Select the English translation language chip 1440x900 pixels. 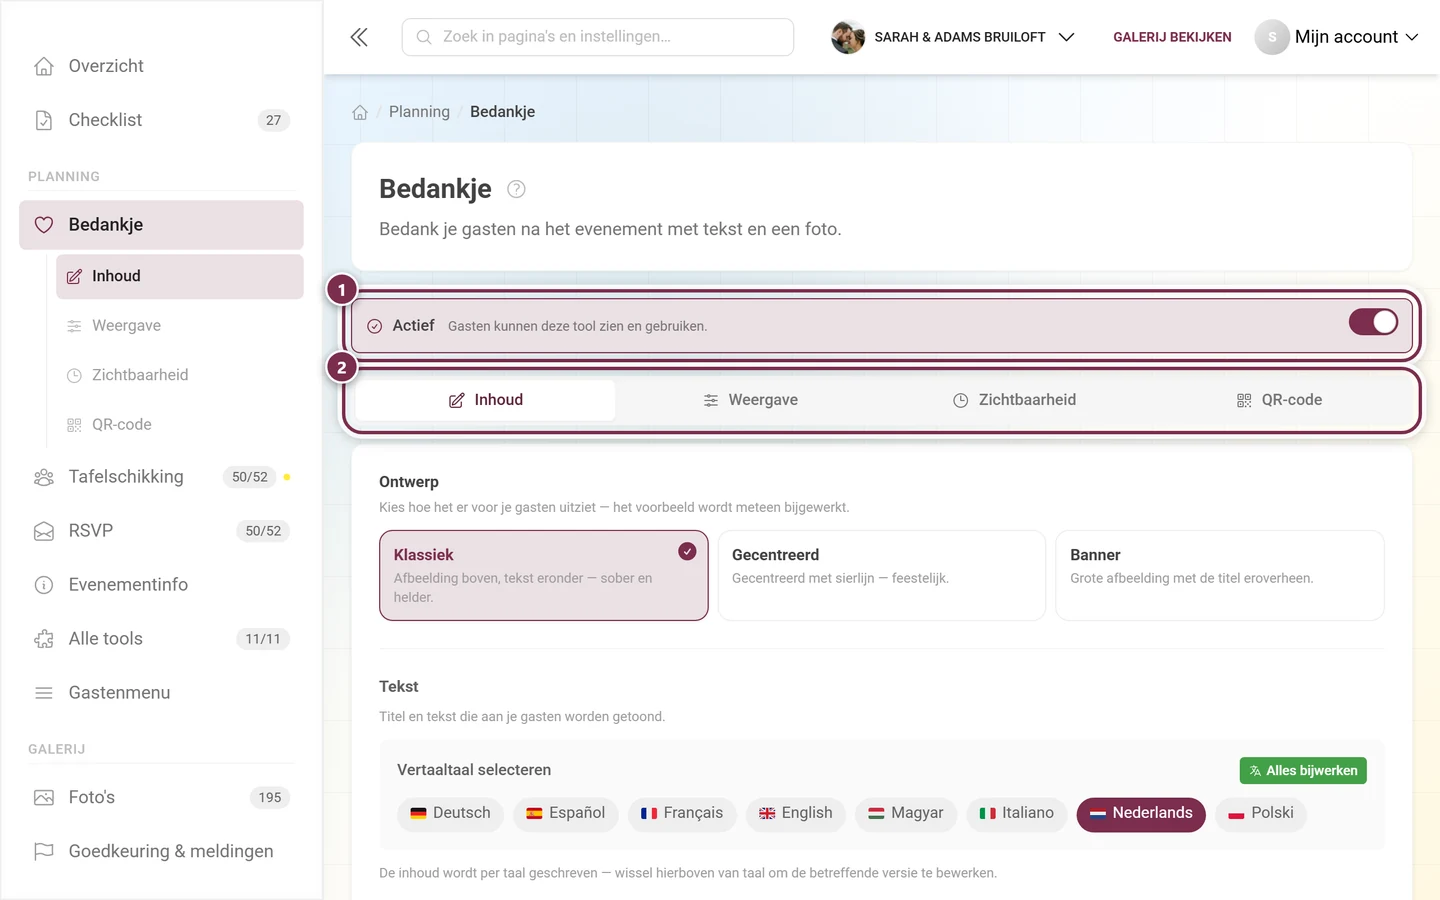(x=796, y=814)
